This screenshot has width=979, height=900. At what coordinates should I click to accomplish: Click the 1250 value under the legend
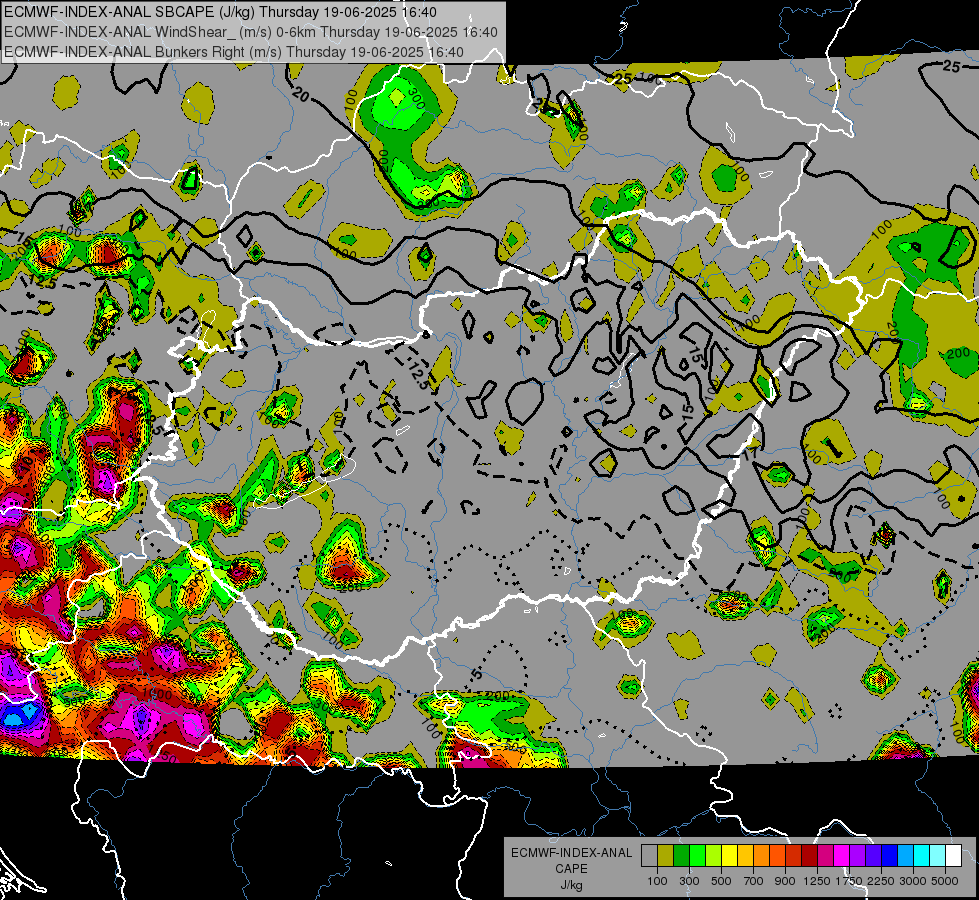(817, 881)
